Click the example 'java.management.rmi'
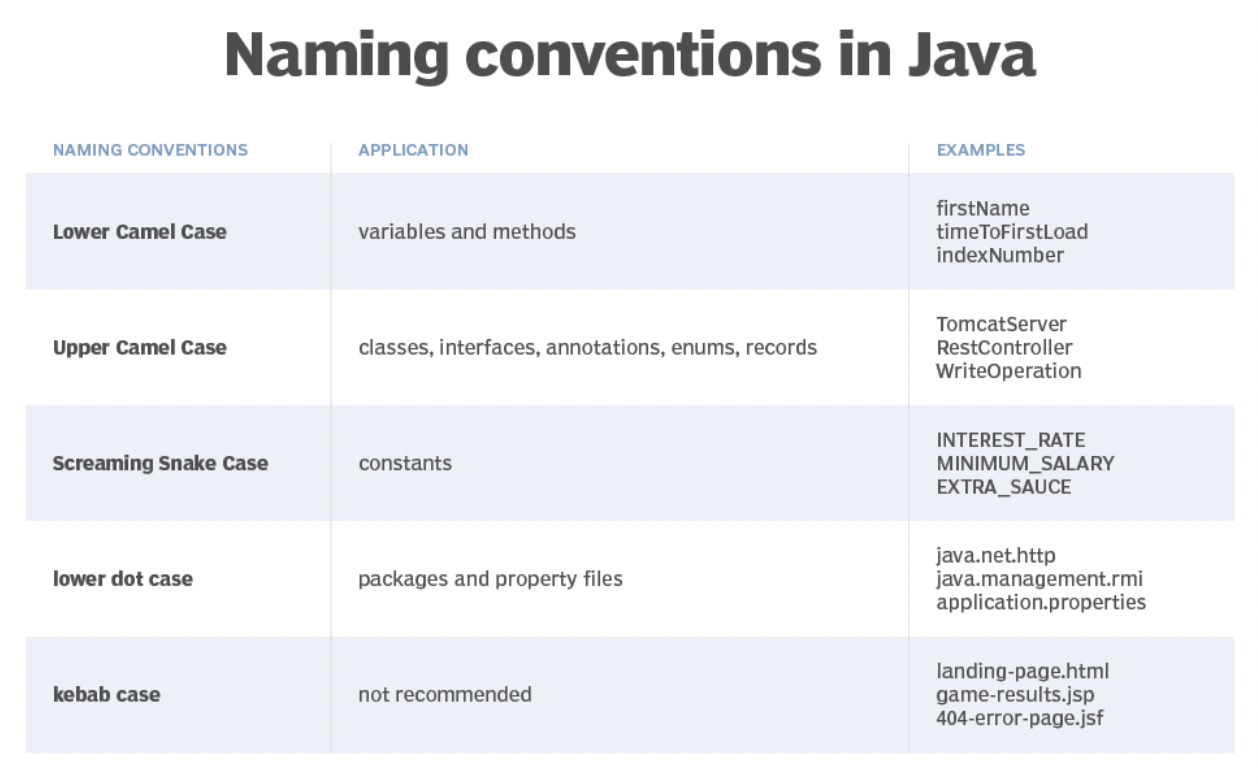 (1040, 579)
